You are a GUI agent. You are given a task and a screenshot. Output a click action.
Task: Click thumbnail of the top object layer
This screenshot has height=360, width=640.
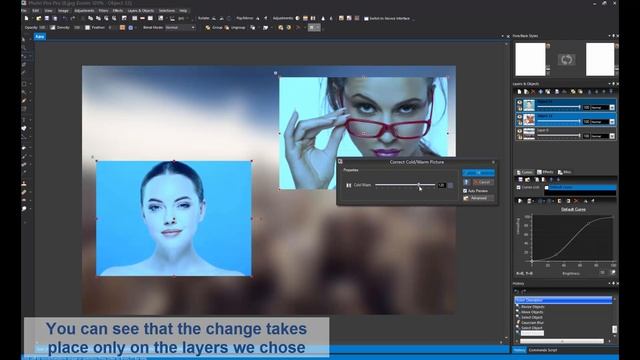point(529,105)
